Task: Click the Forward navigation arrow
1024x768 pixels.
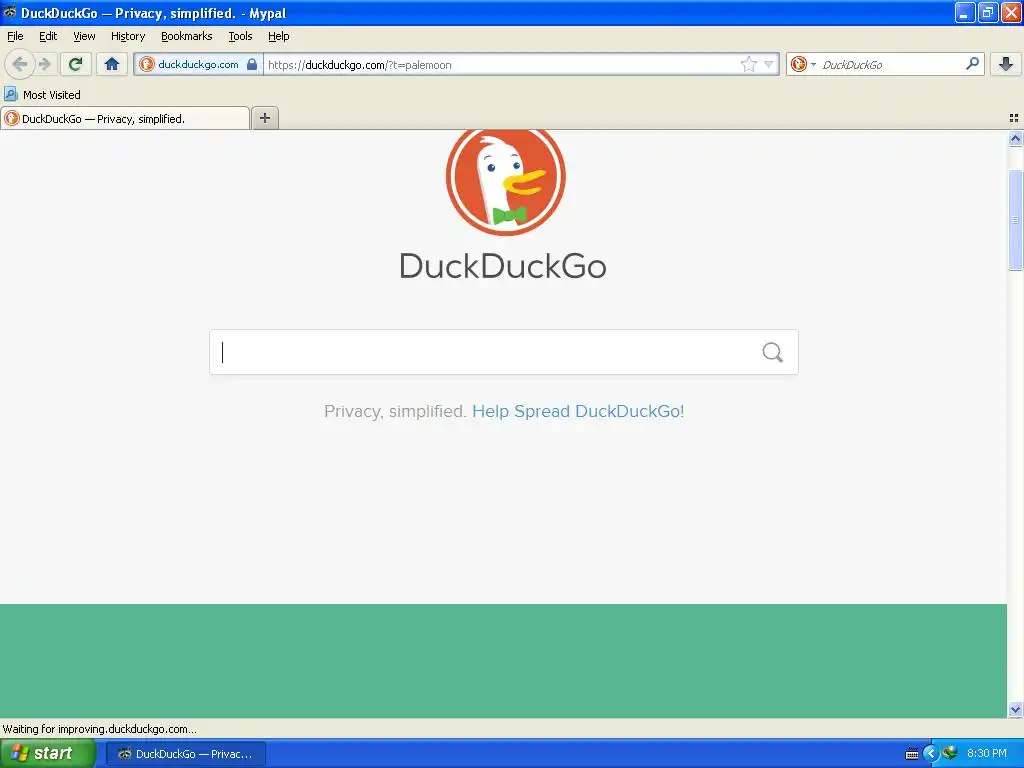Action: click(x=44, y=64)
